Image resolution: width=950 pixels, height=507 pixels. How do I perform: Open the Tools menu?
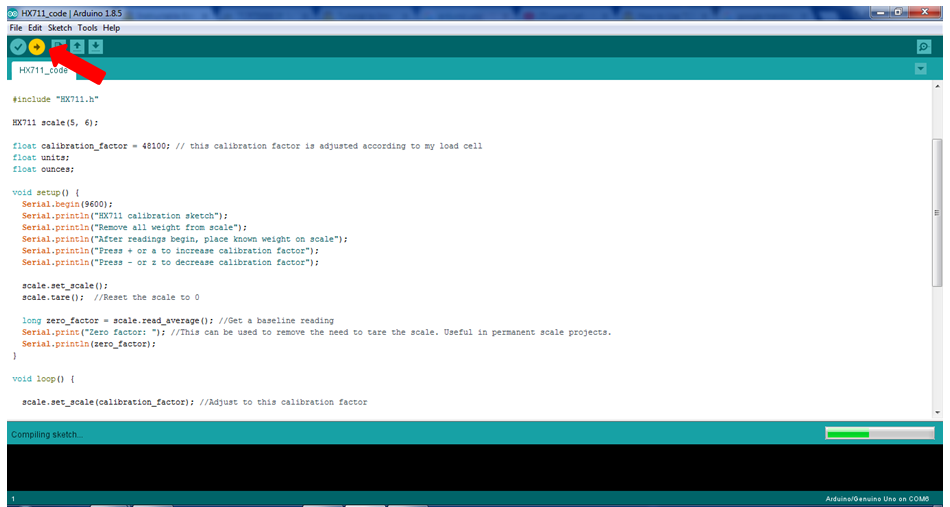click(x=87, y=28)
